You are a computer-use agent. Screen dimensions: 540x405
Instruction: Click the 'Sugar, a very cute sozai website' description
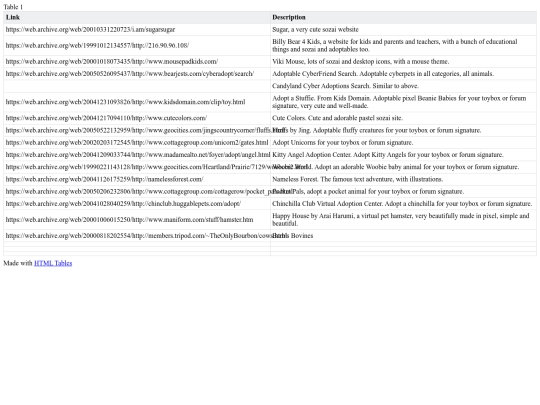[x=315, y=30]
